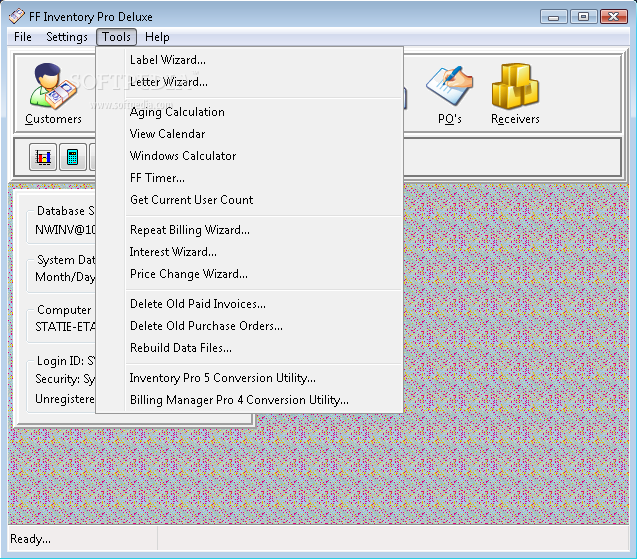Open the Help menu

click(x=157, y=37)
